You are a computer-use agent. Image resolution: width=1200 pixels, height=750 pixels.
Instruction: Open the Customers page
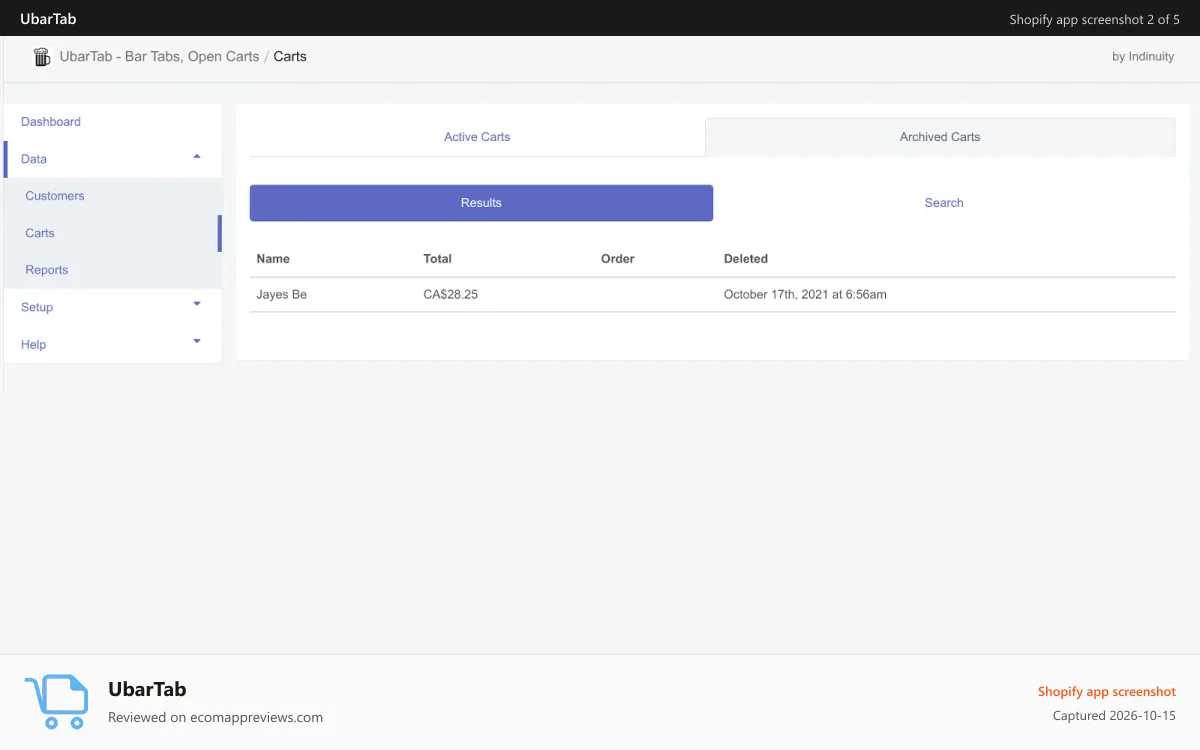55,196
